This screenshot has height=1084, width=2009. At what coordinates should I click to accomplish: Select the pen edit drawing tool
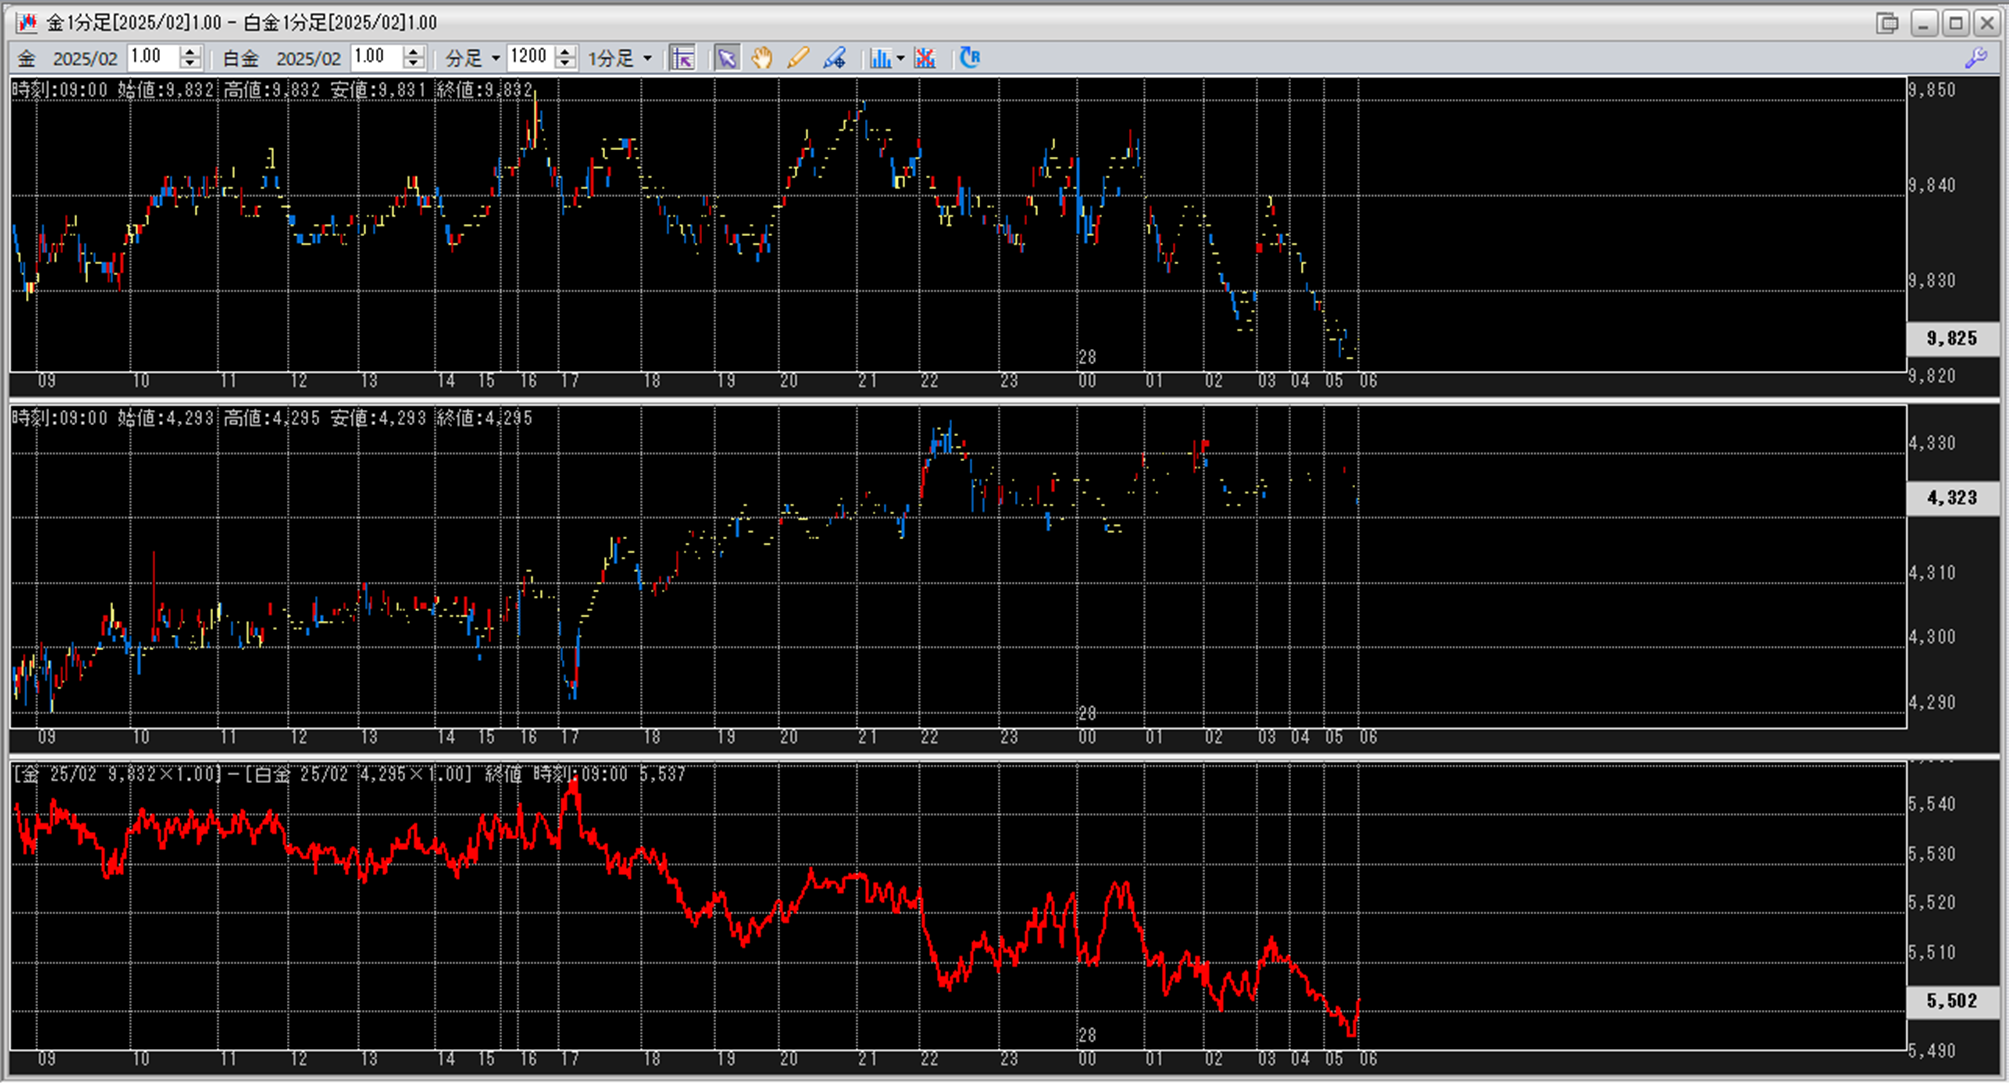point(834,58)
